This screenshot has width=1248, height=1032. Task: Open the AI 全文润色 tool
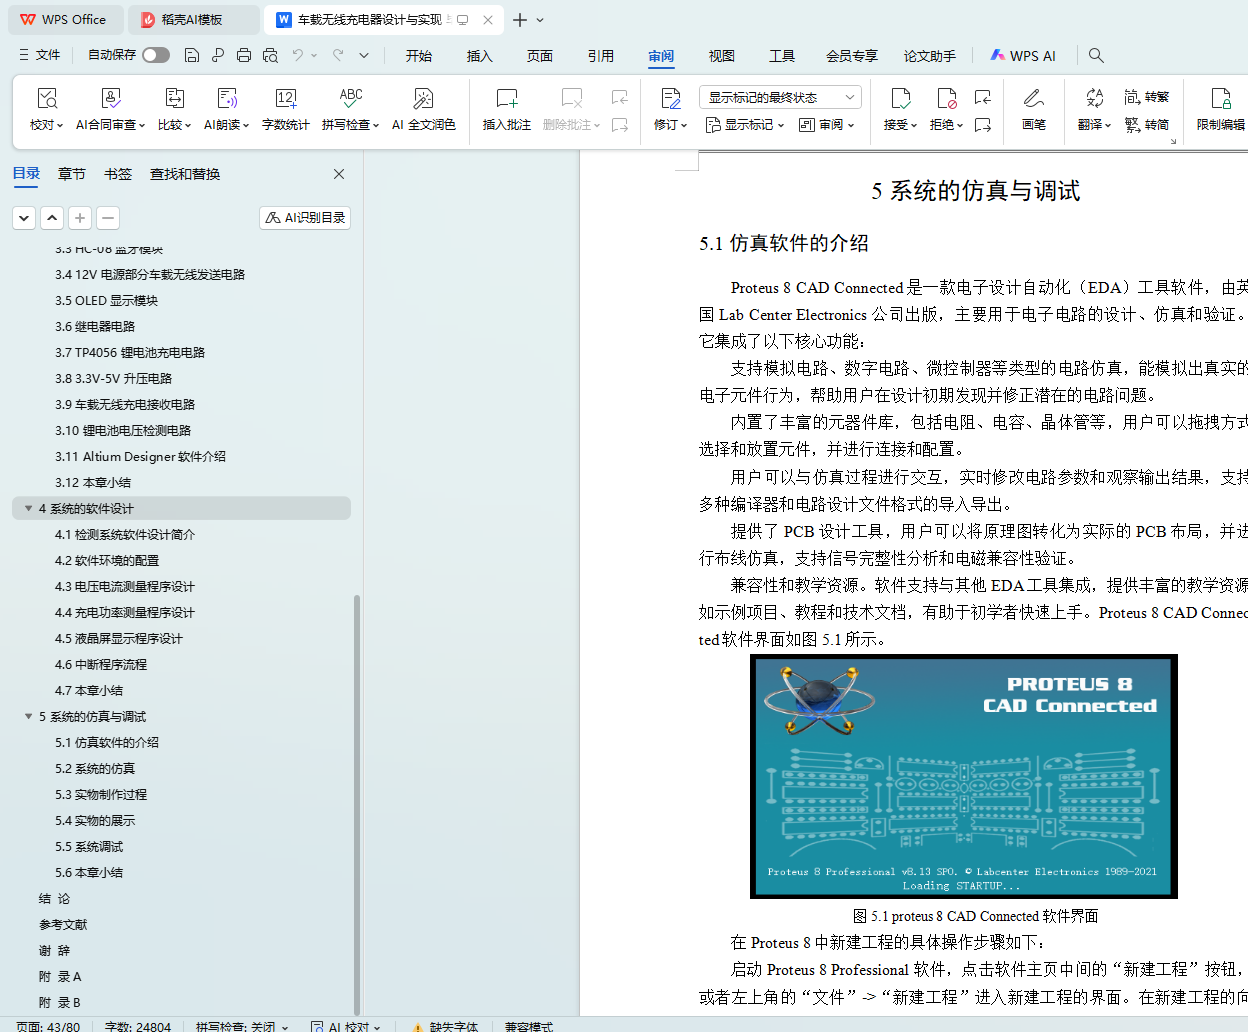click(x=423, y=99)
